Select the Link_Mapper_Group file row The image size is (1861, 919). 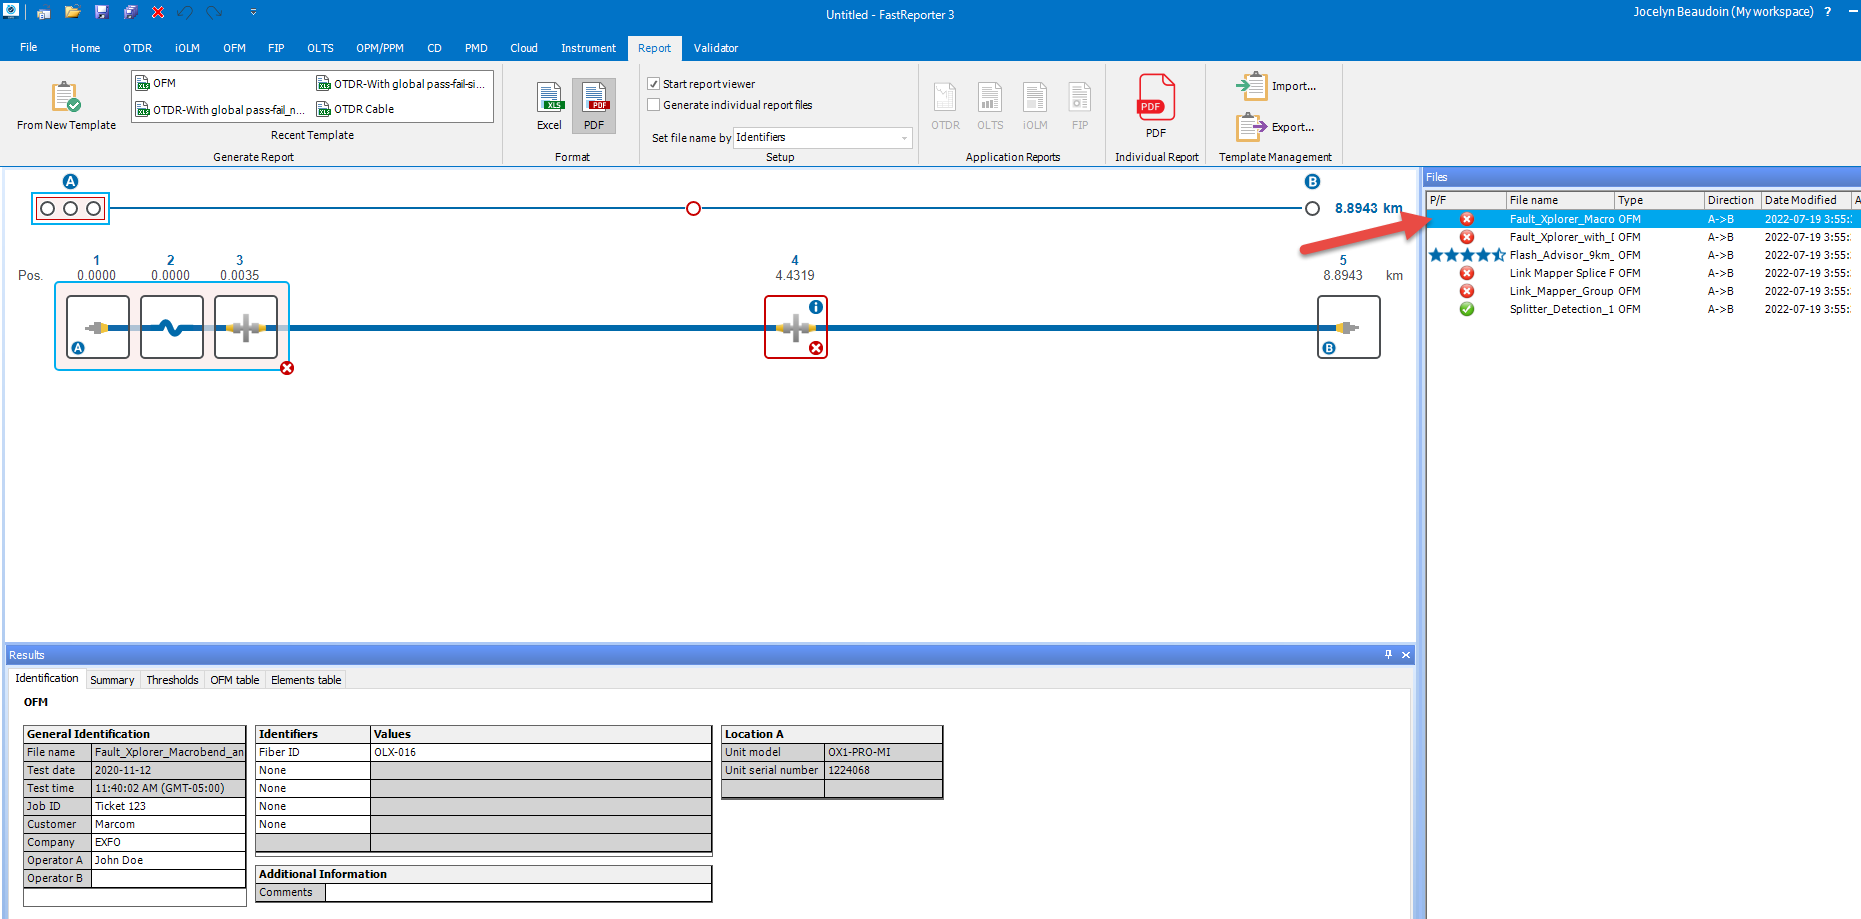(x=1643, y=291)
